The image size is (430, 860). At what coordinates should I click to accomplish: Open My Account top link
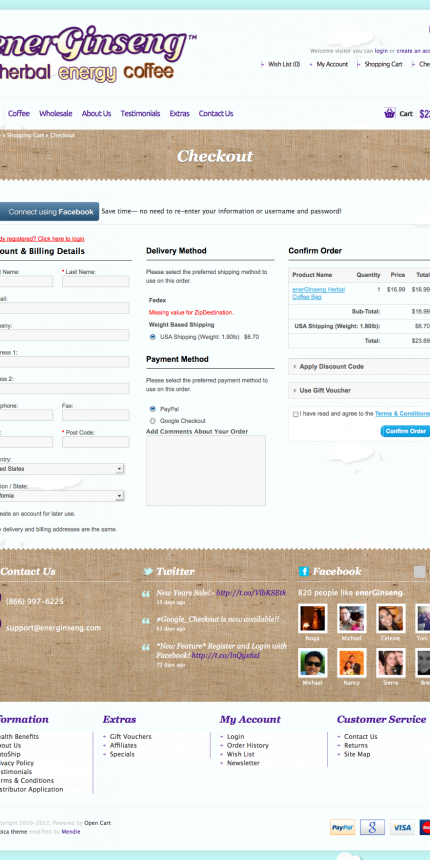click(332, 64)
